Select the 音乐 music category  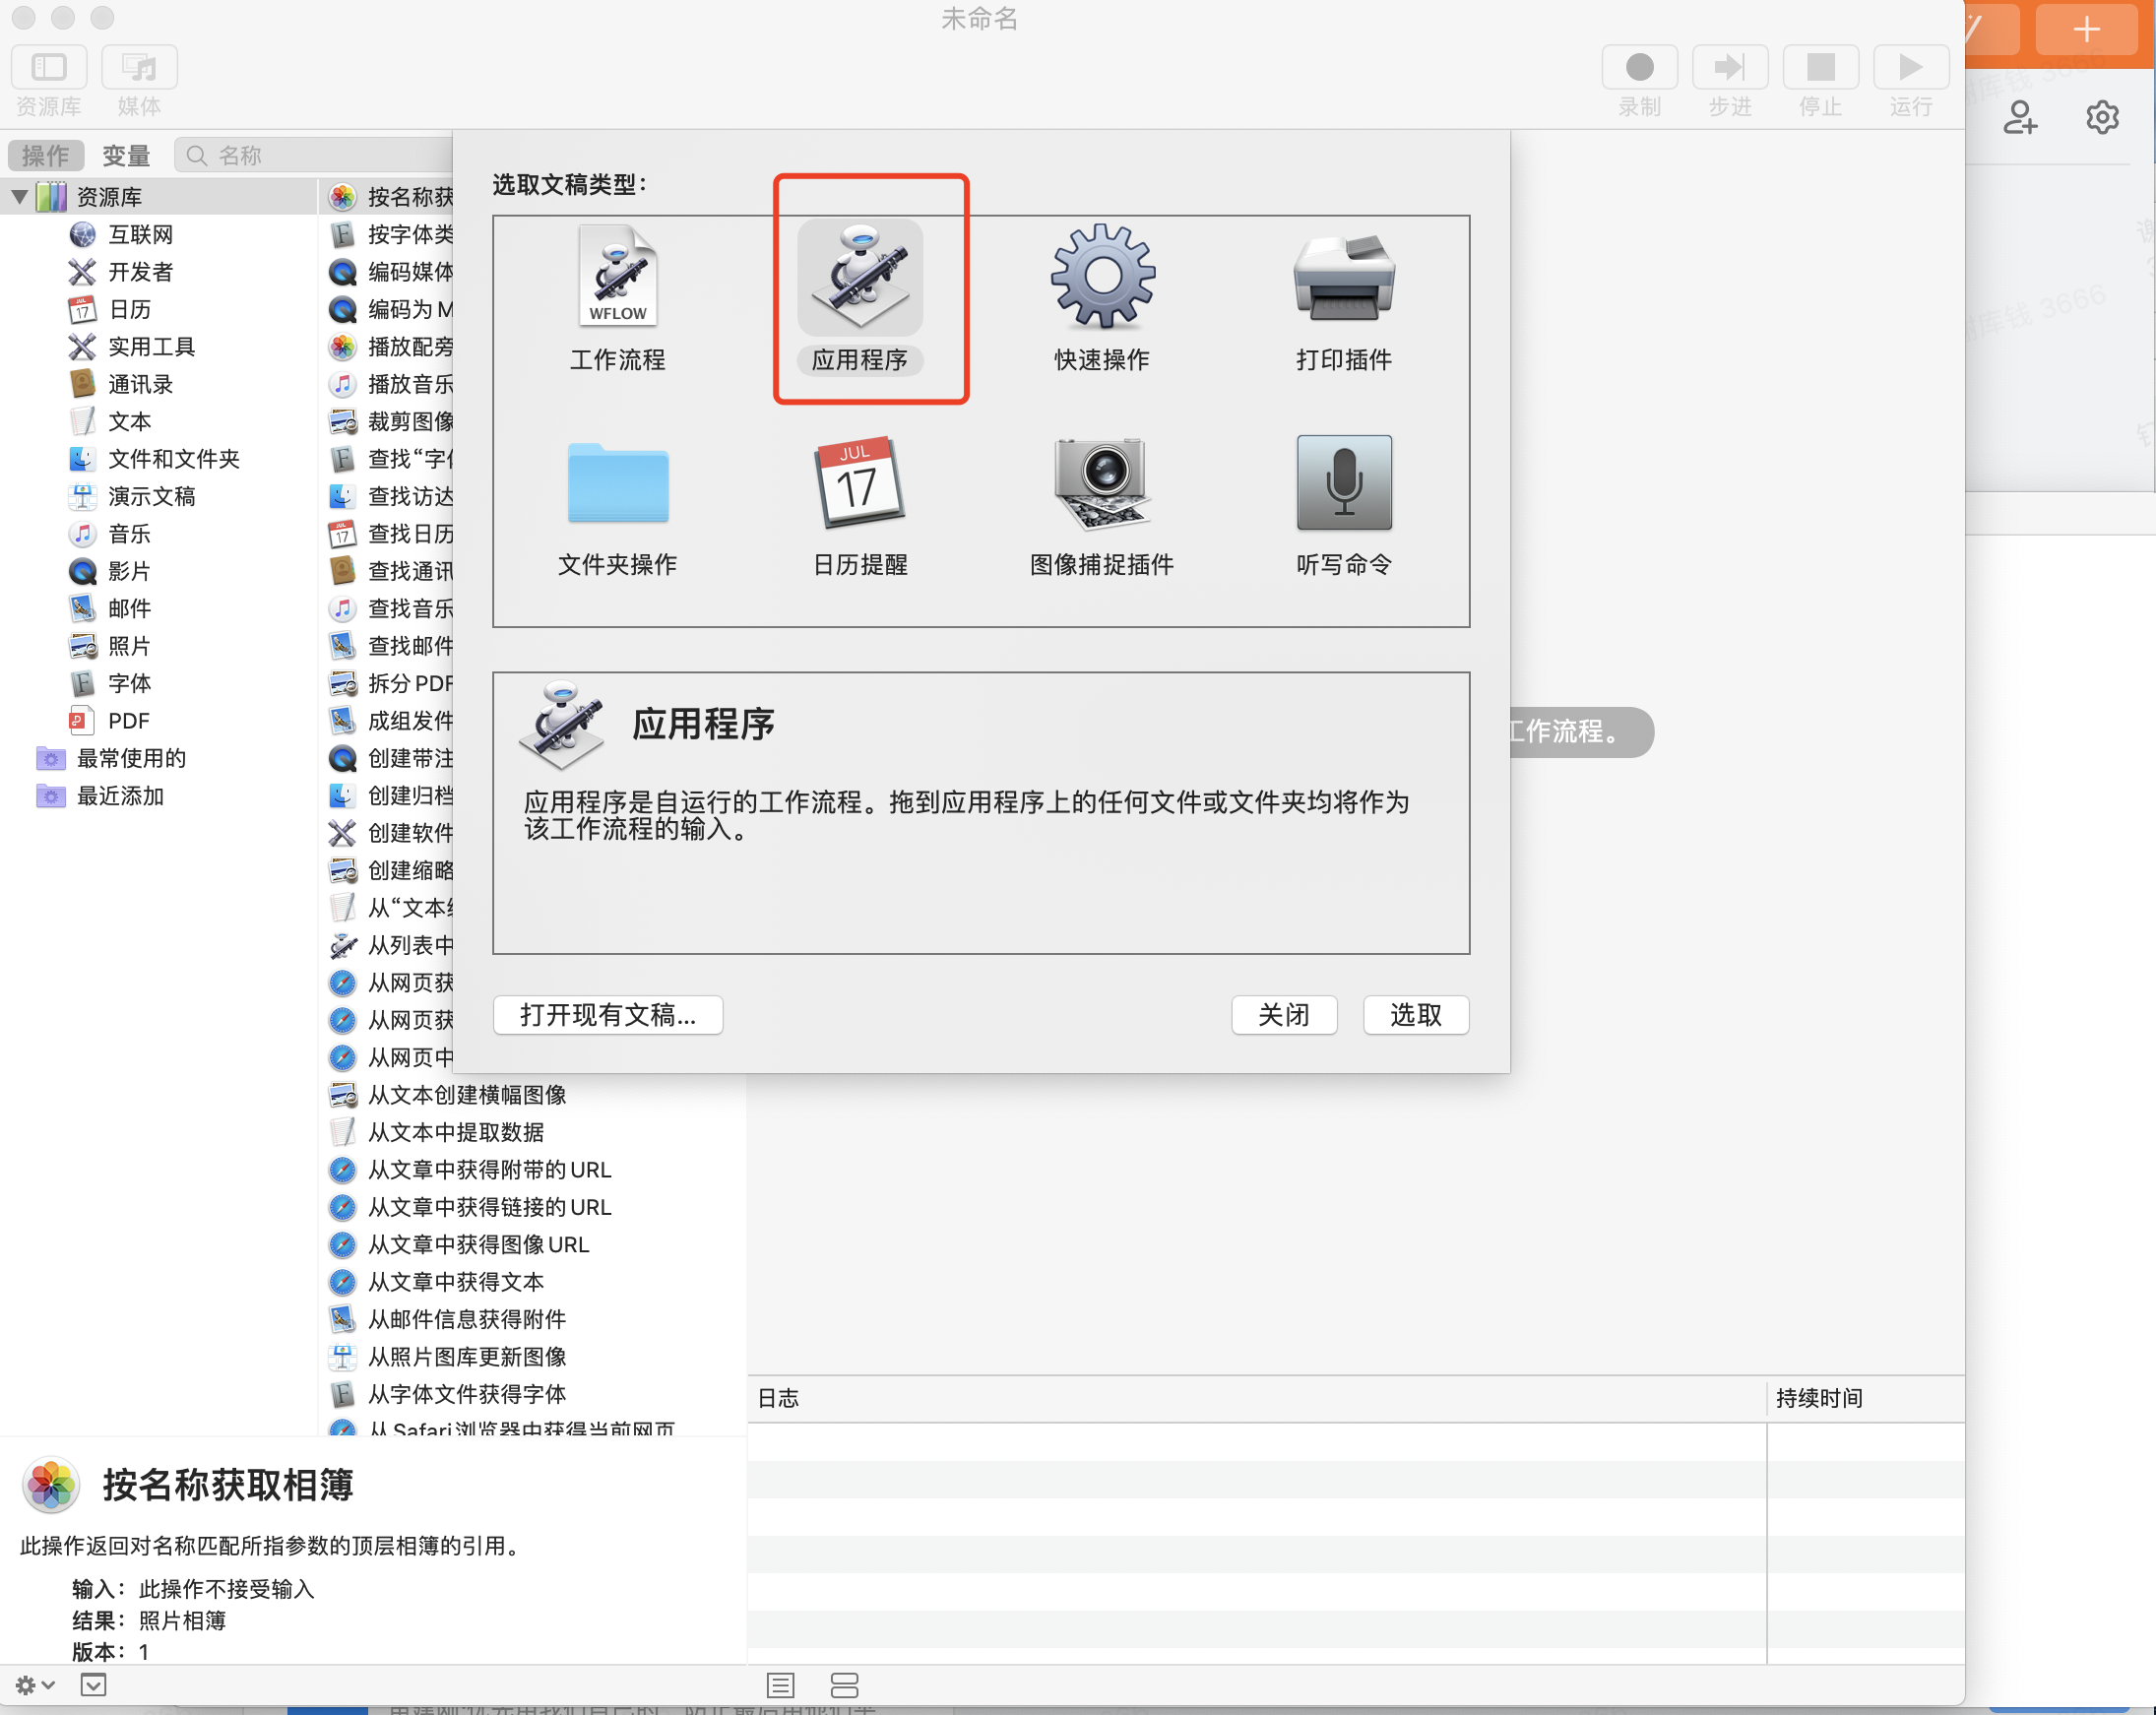point(159,534)
